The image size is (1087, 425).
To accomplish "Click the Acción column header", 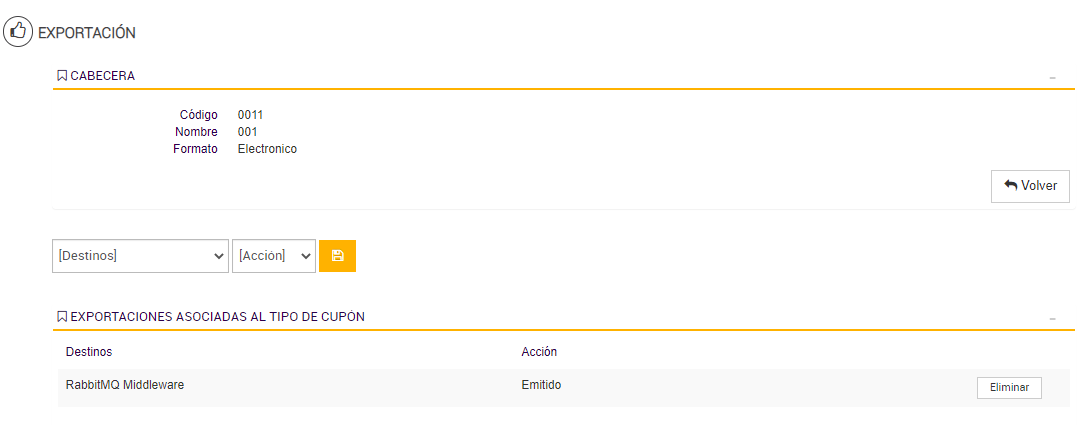I will coord(539,352).
